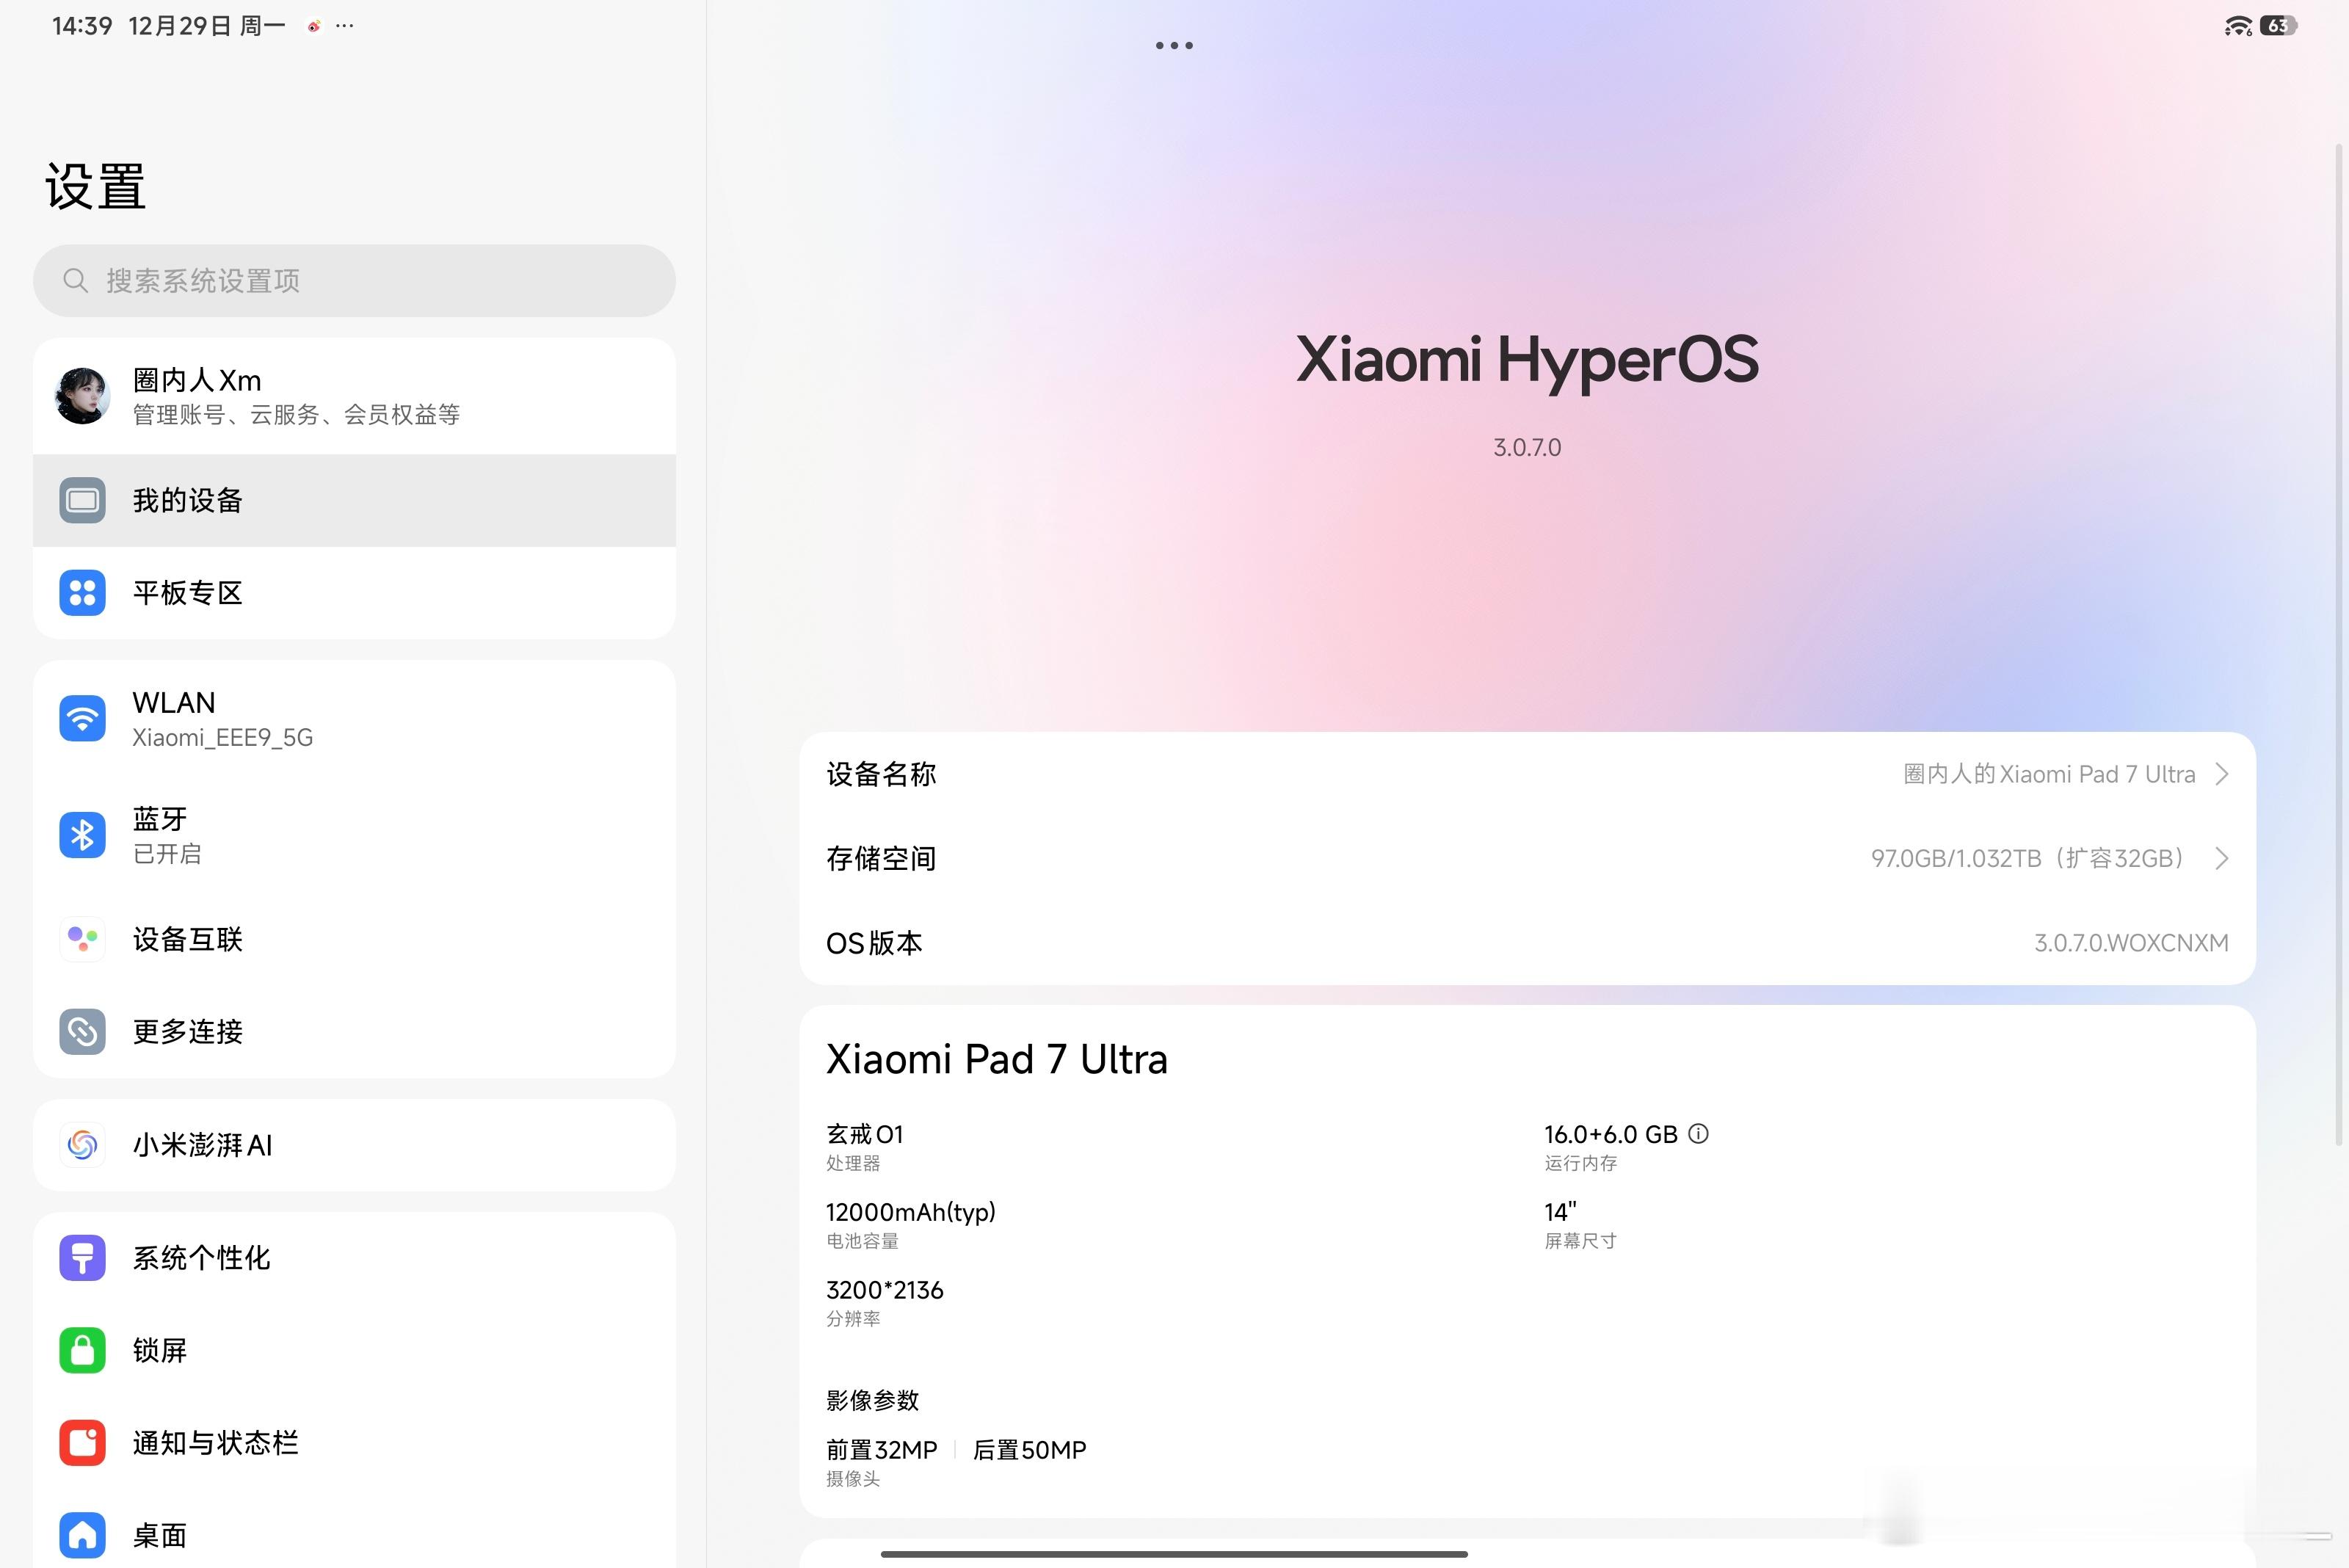Open Lock Screen (锁屏) green lock icon
This screenshot has height=1568, width=2349.
tap(82, 1350)
